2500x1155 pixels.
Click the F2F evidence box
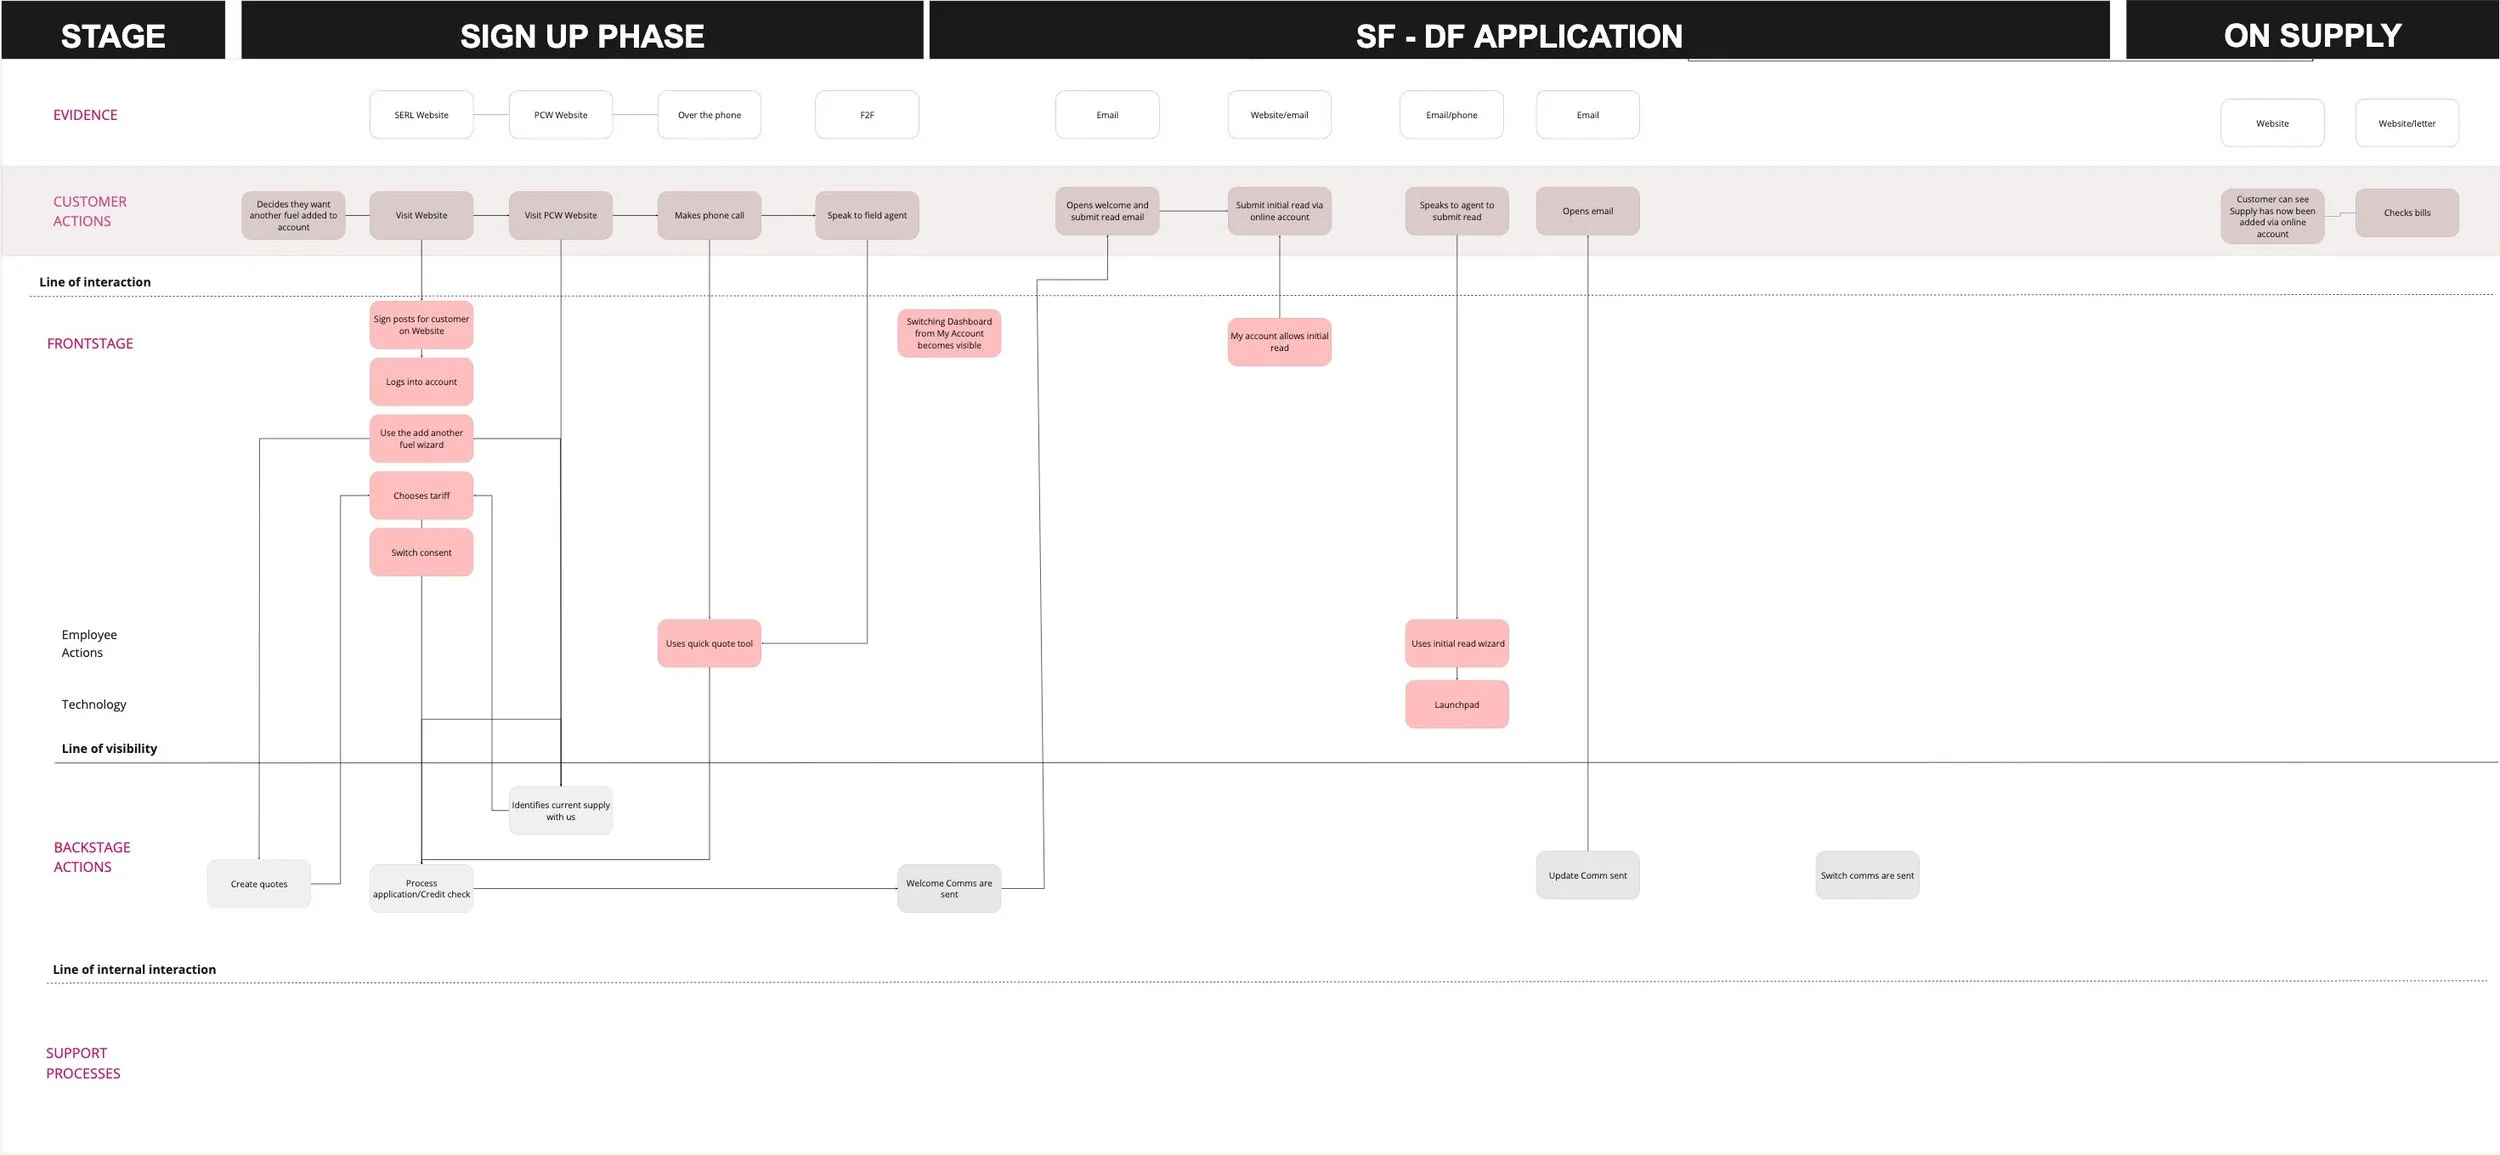click(x=866, y=115)
